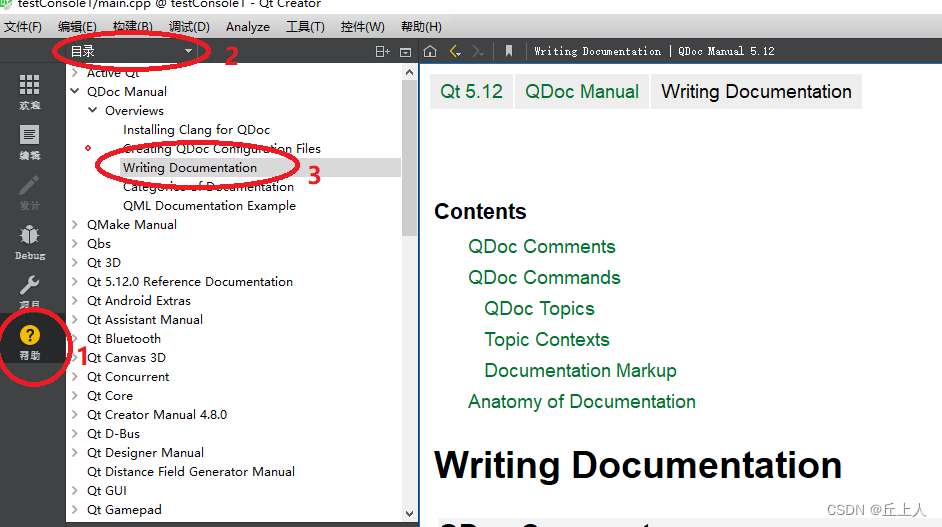Open the 编辑(E) menu
The width and height of the screenshot is (942, 527).
coord(77,26)
